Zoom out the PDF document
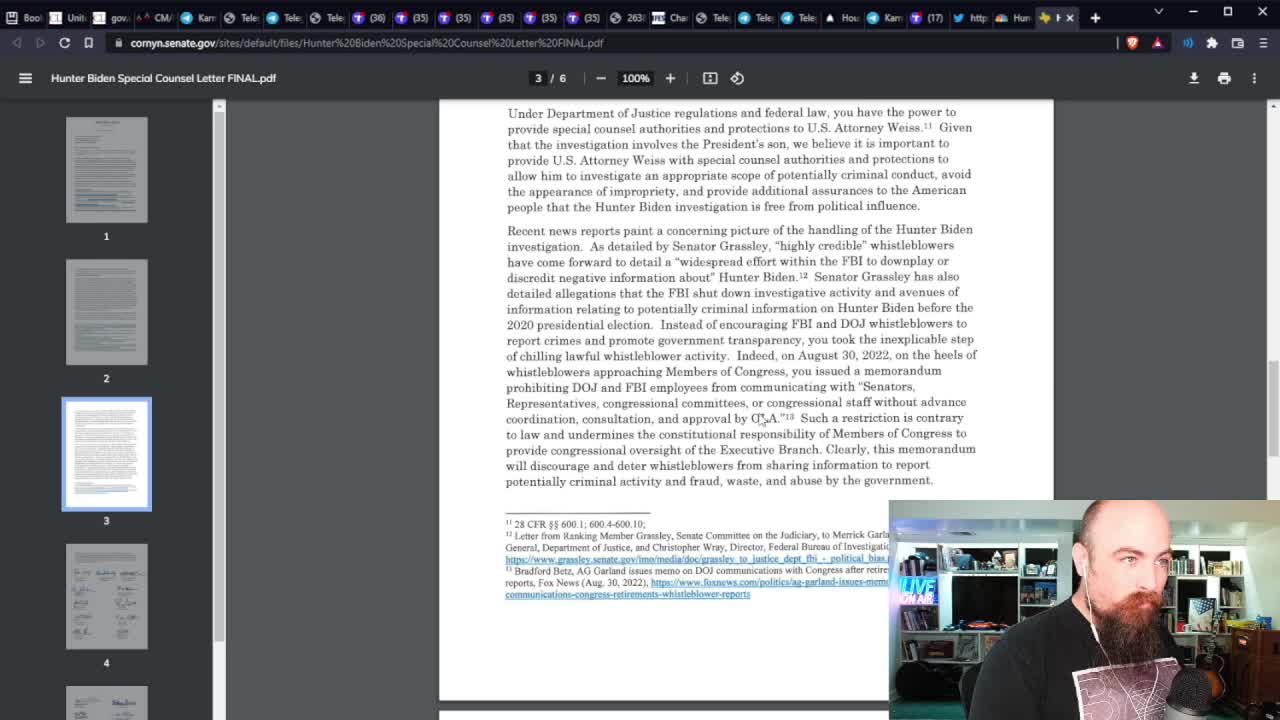The image size is (1280, 720). pos(601,78)
